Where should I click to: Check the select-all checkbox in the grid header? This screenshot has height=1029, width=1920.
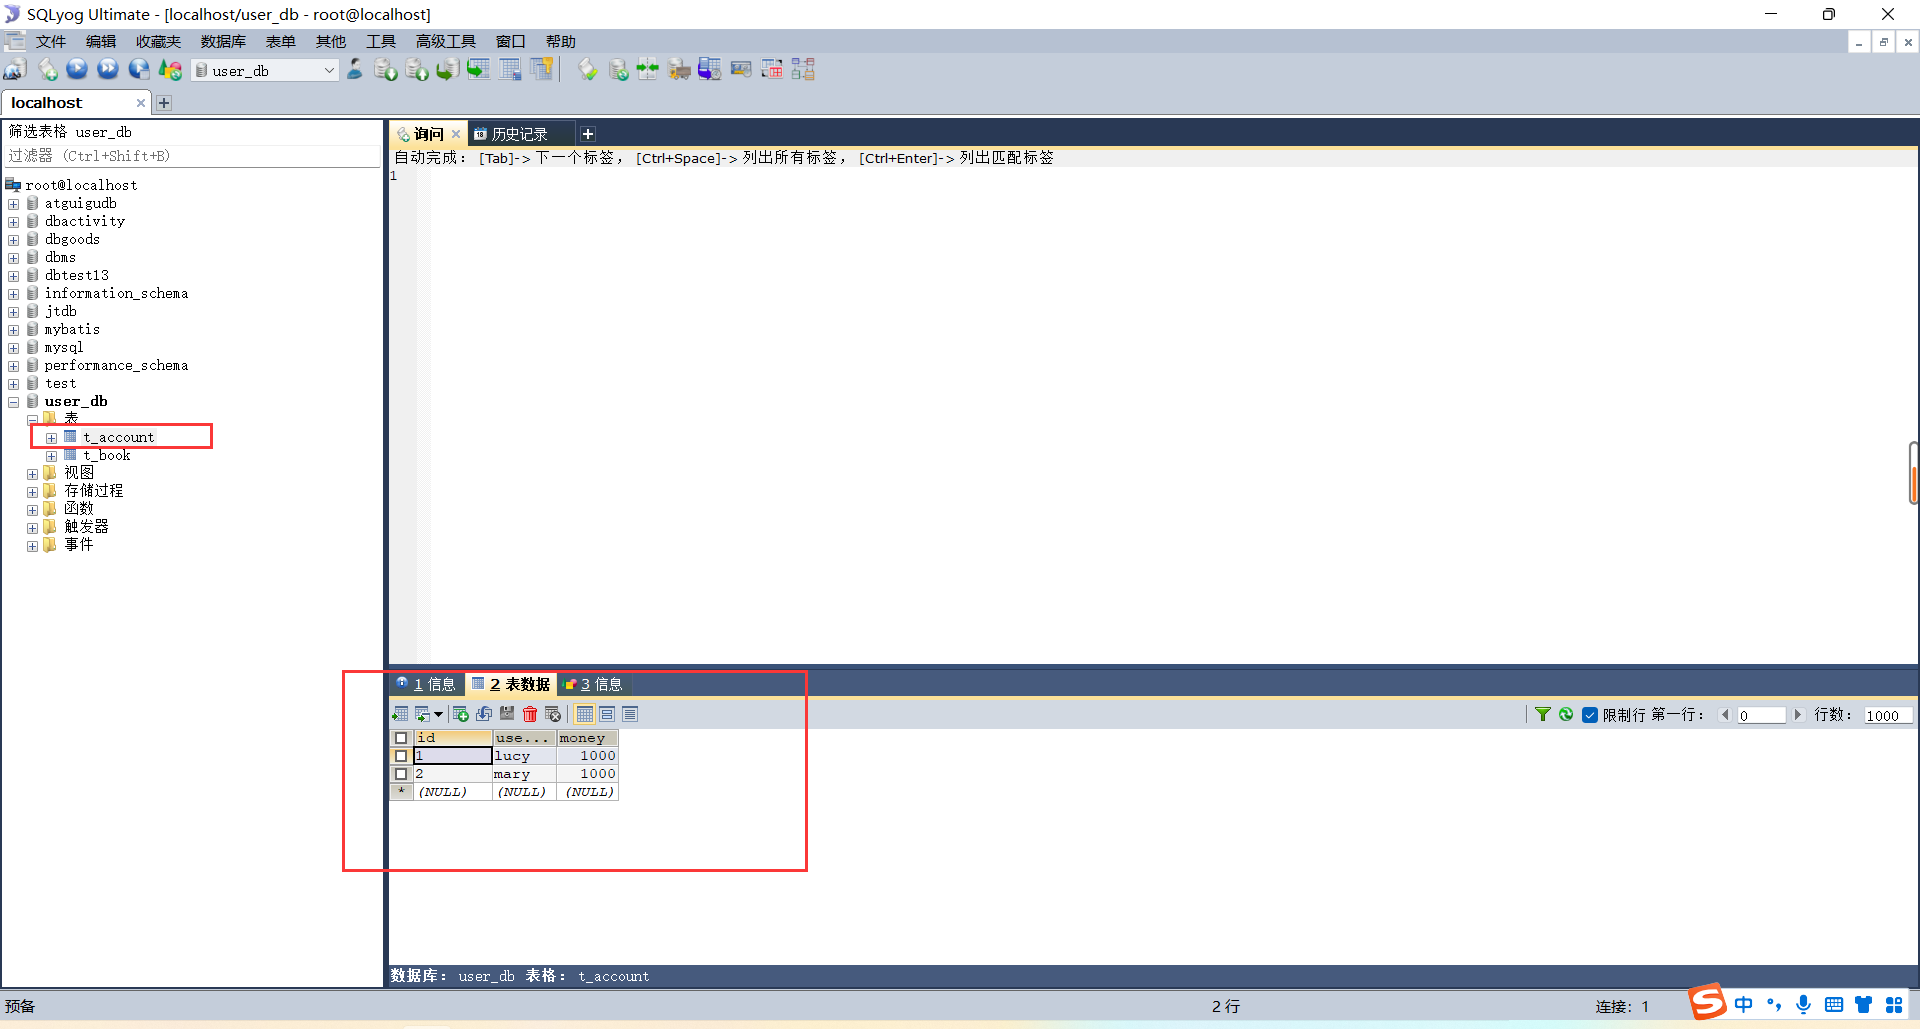[401, 738]
